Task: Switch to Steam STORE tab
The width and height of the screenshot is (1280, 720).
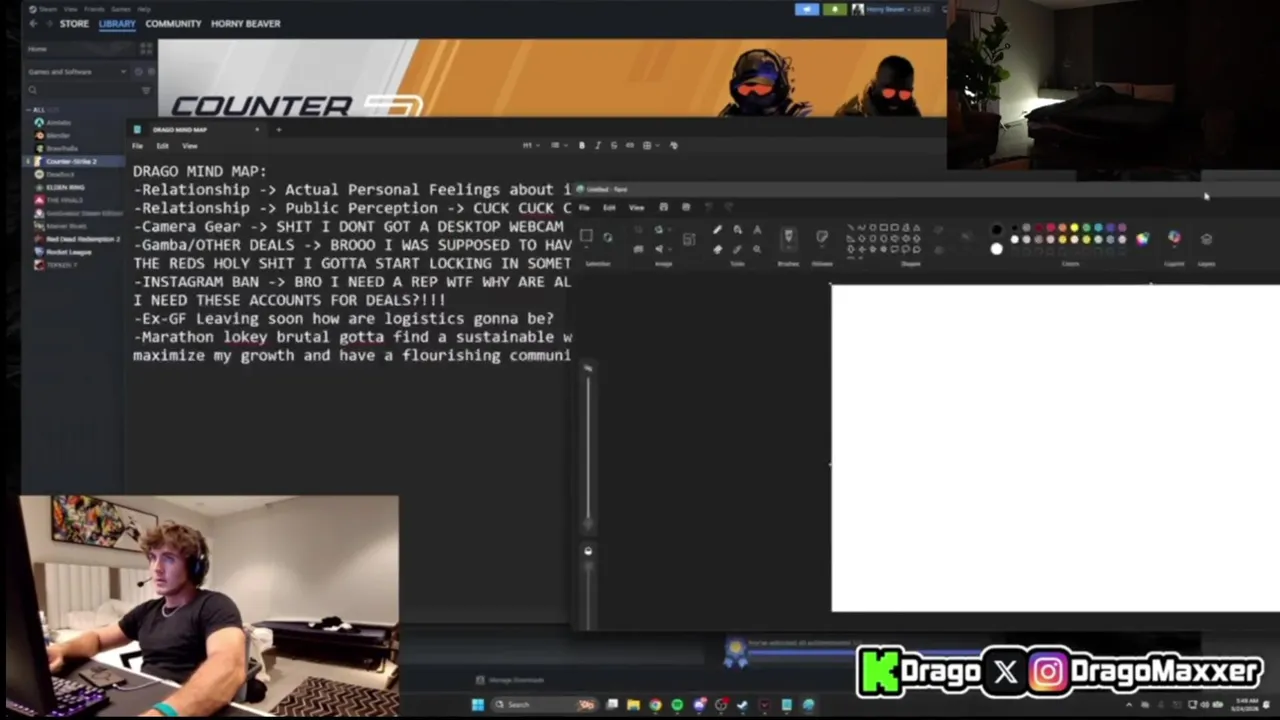Action: tap(74, 23)
